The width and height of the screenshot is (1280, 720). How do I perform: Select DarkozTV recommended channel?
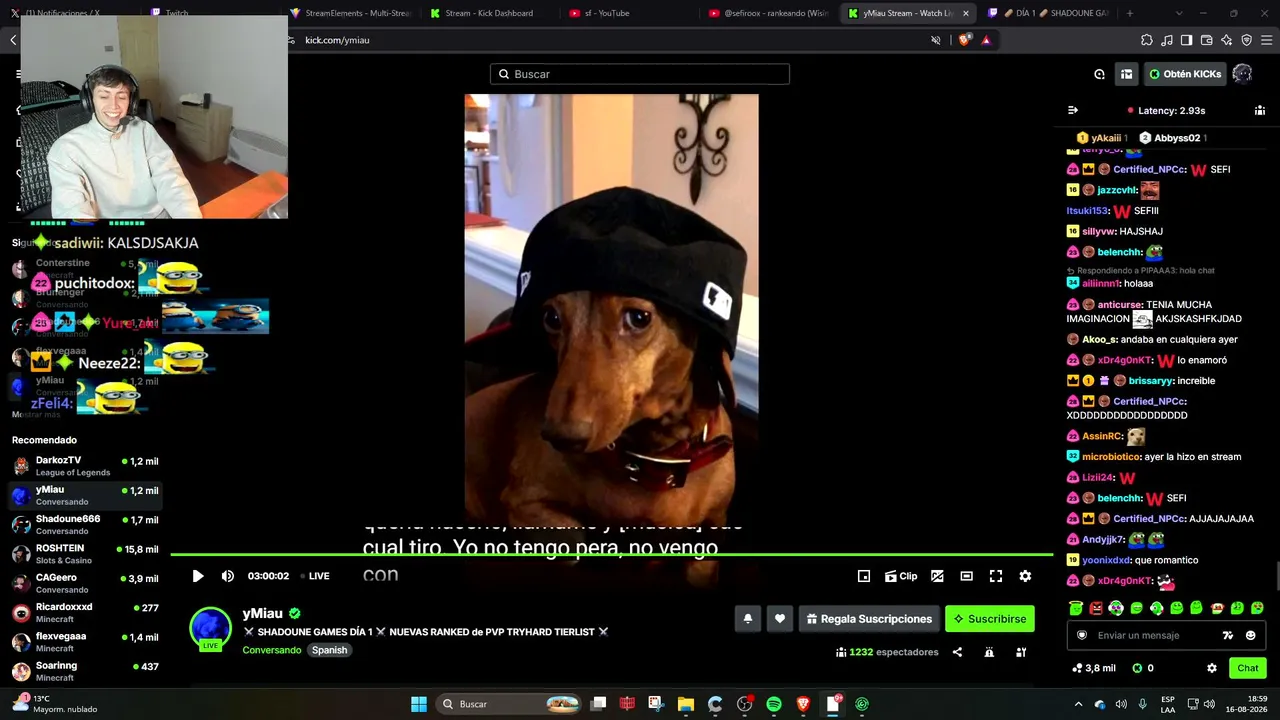85,466
